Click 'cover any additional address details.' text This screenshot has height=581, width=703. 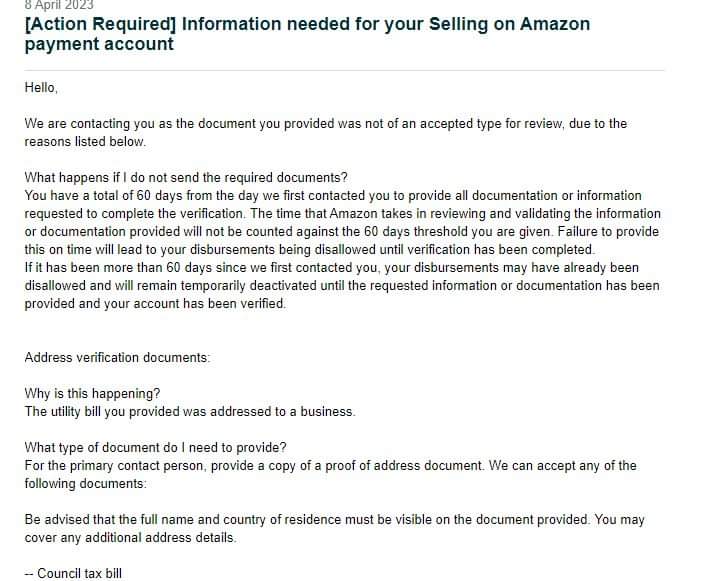coord(130,538)
